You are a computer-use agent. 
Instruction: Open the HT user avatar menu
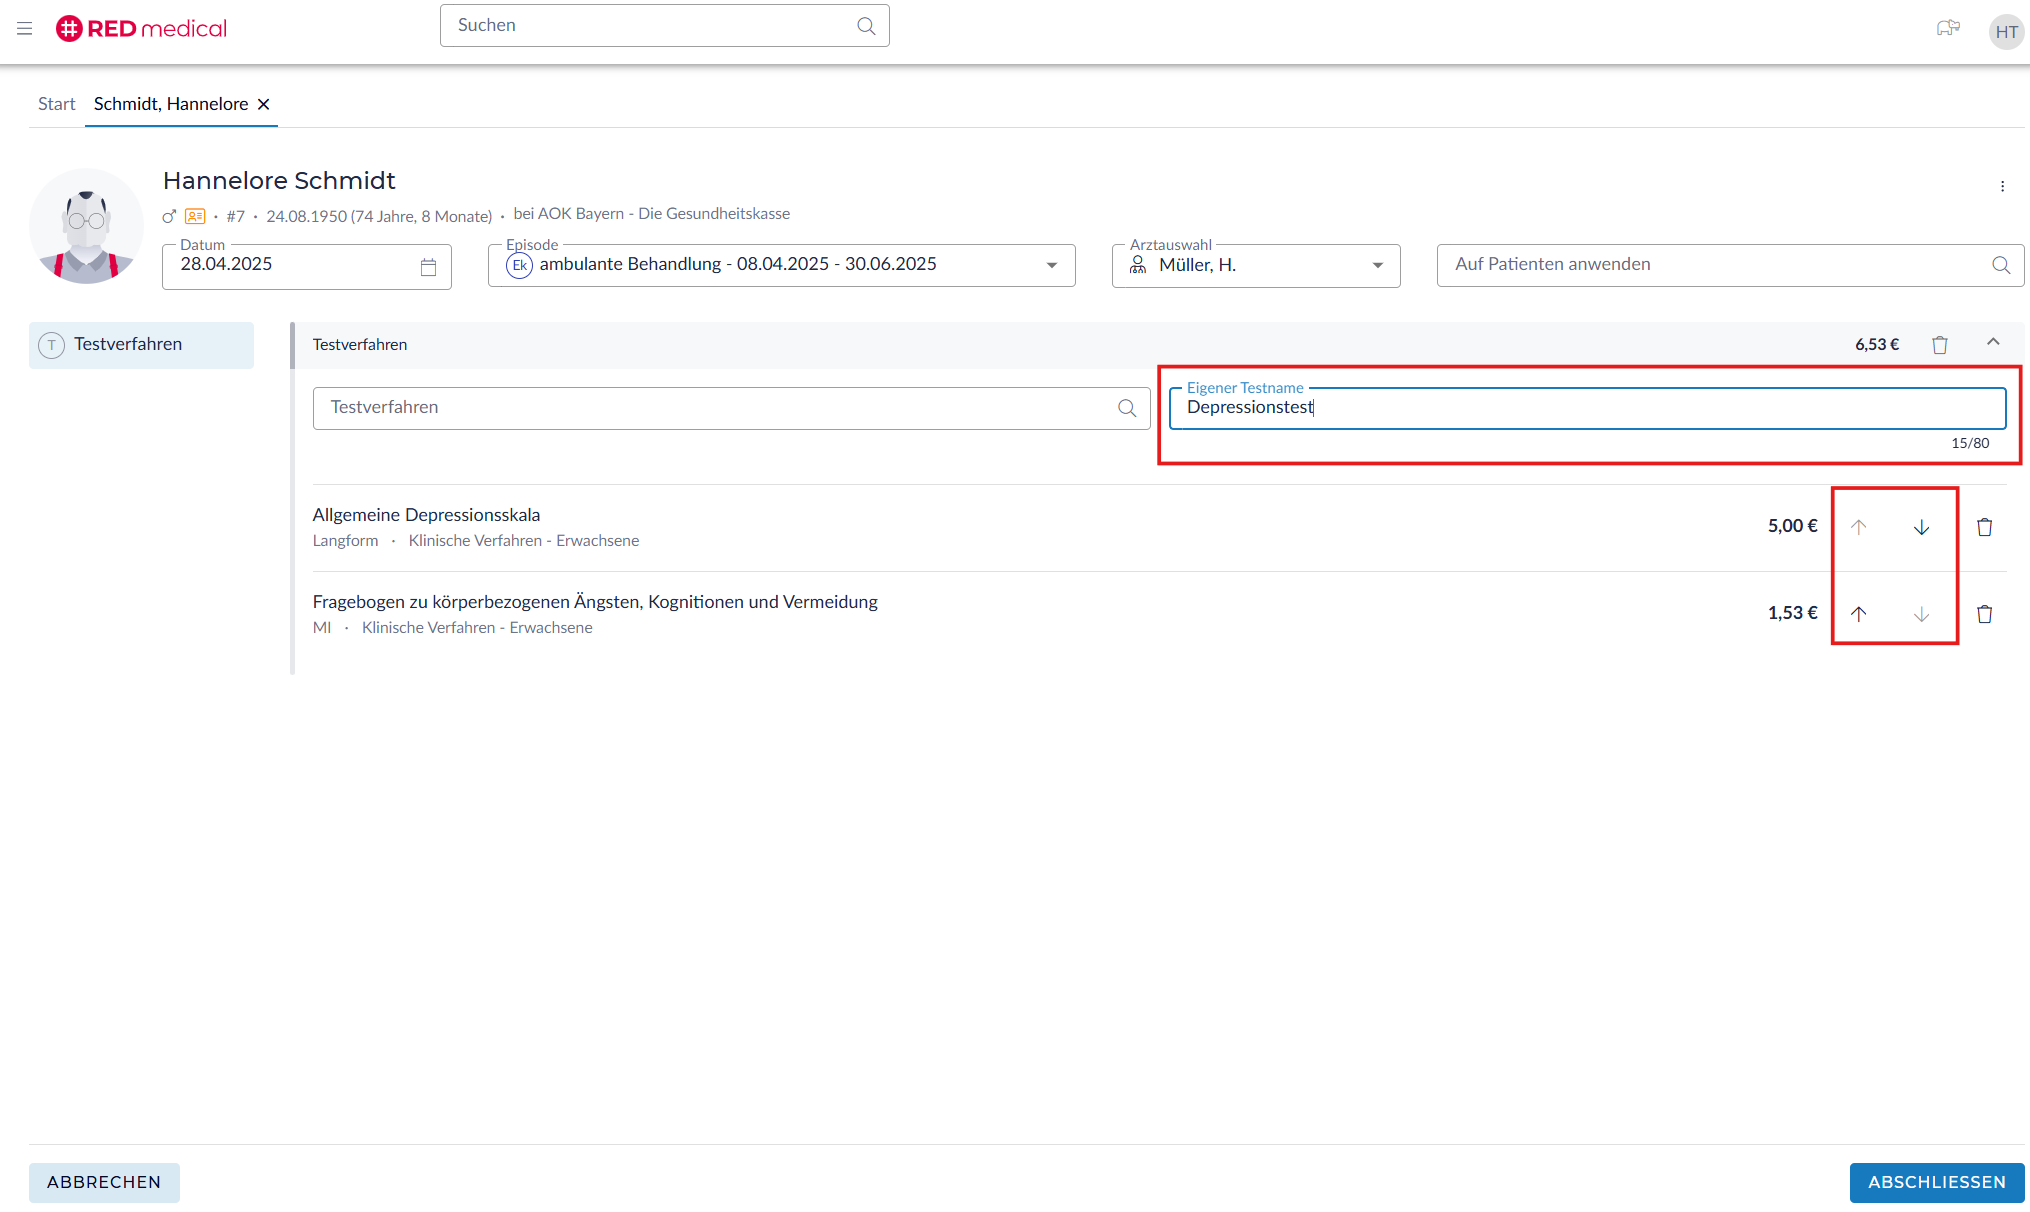click(2006, 31)
